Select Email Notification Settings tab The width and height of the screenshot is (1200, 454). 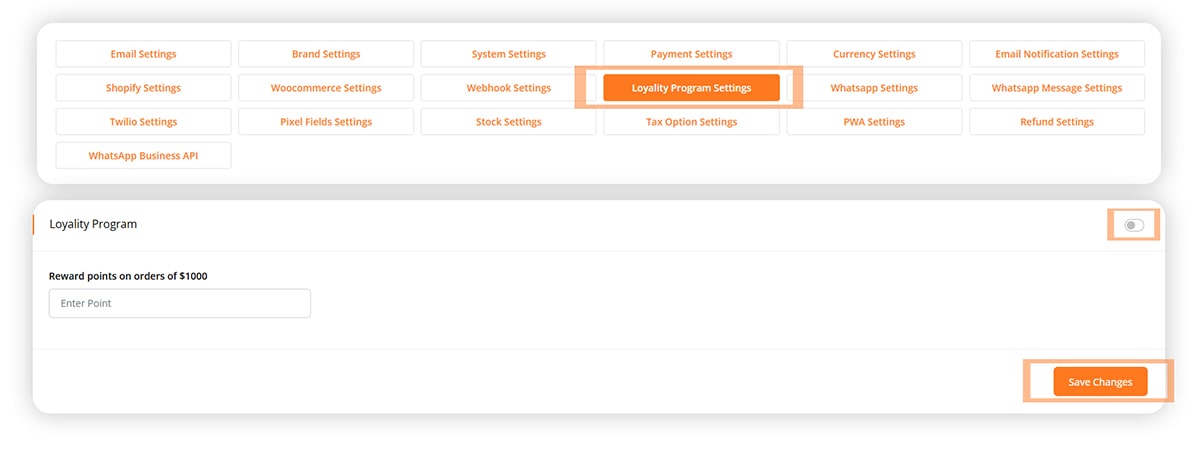click(x=1057, y=54)
